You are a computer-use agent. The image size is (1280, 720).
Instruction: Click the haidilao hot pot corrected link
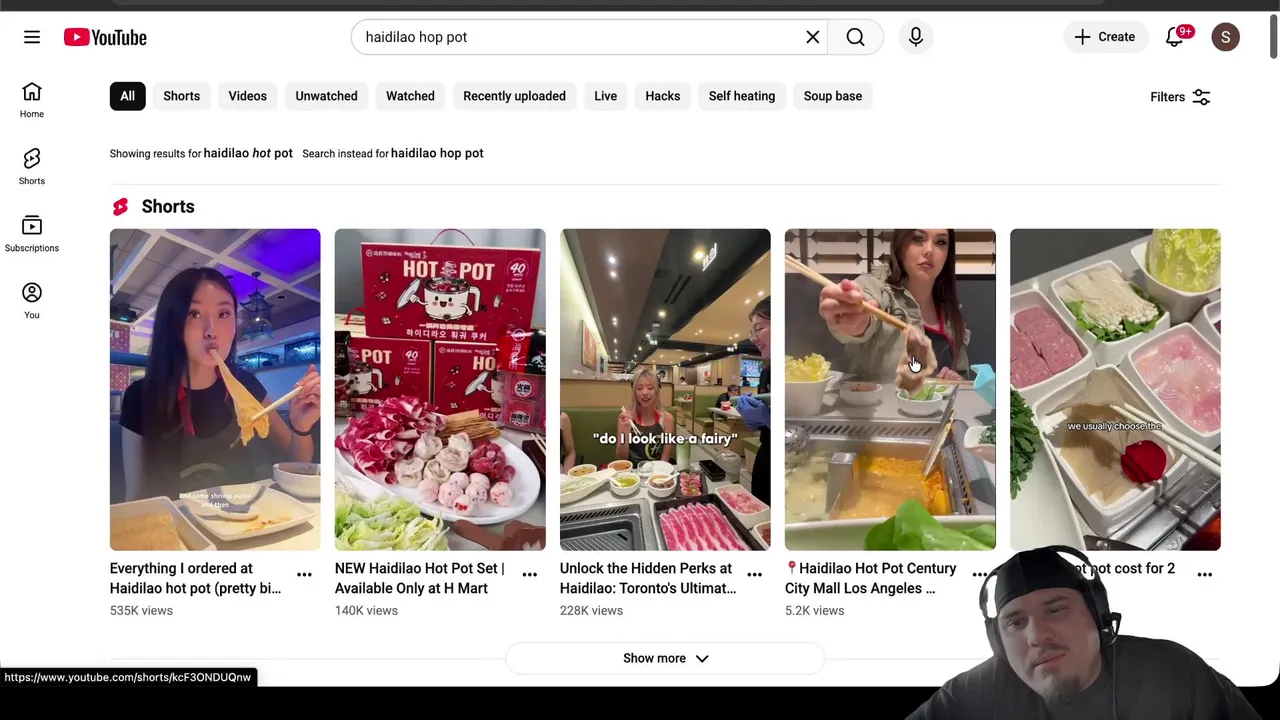click(x=248, y=153)
